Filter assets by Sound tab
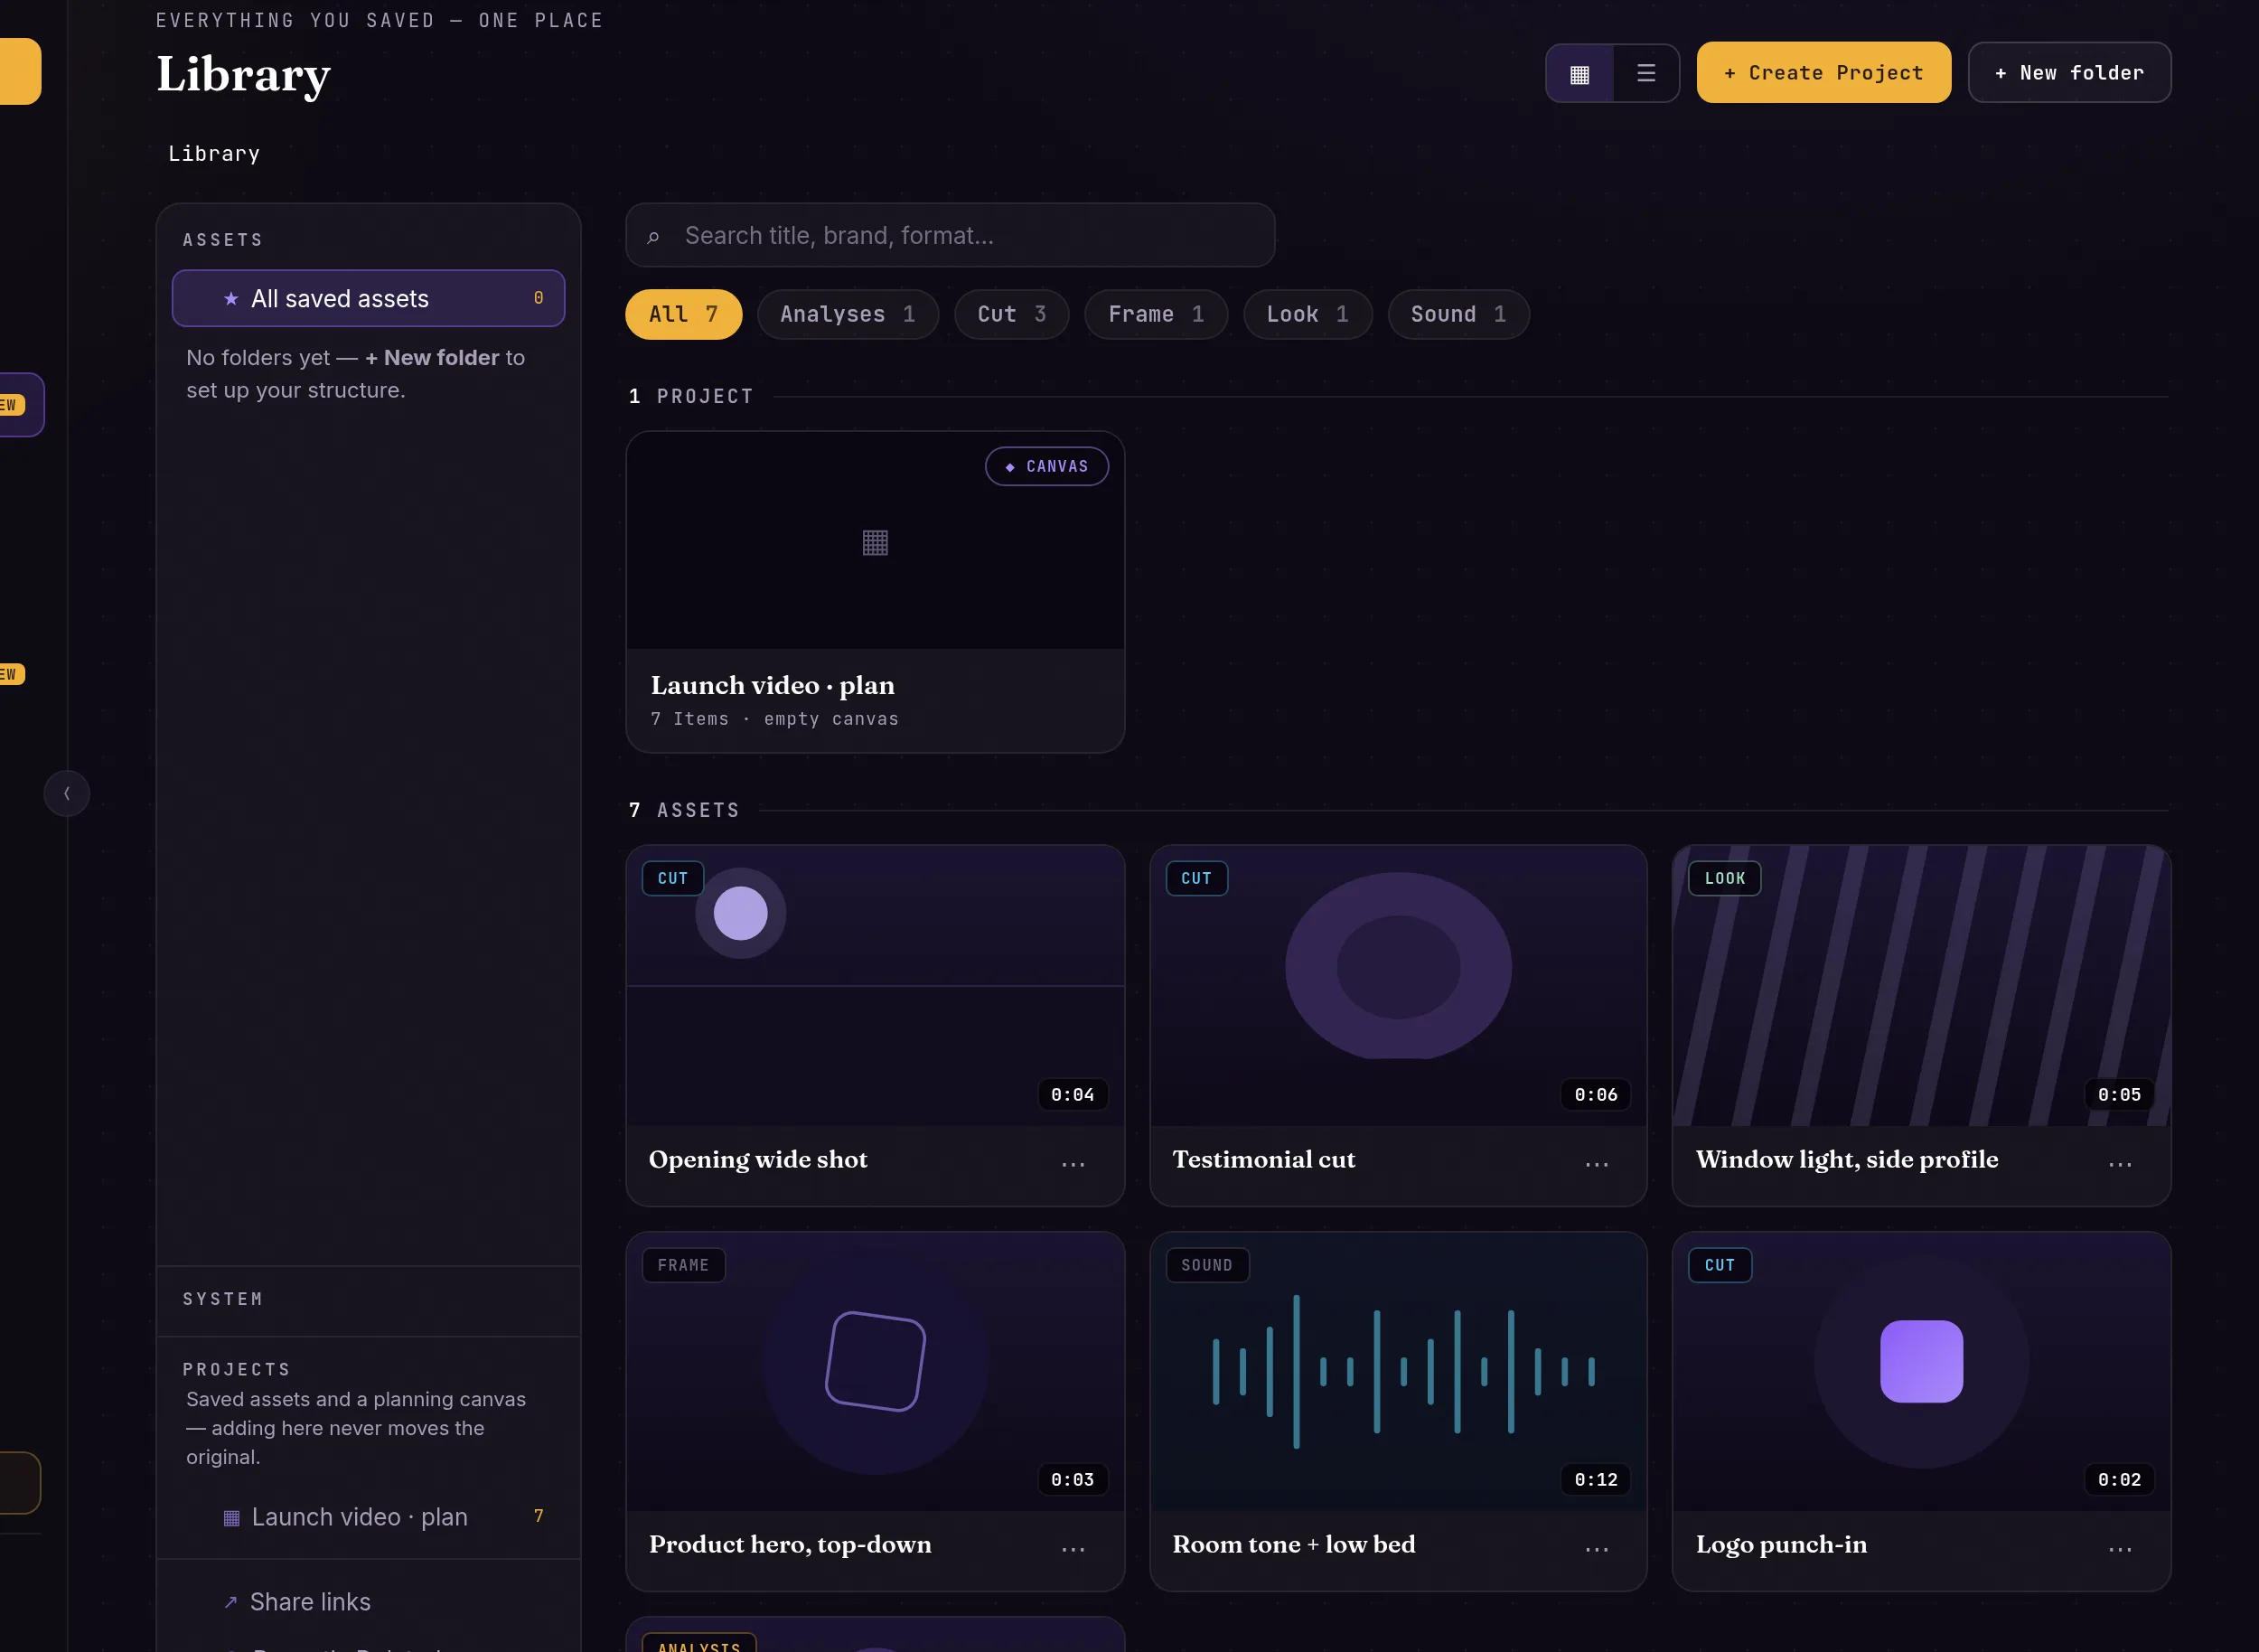Screen dimensions: 2259x1652 [1458, 314]
